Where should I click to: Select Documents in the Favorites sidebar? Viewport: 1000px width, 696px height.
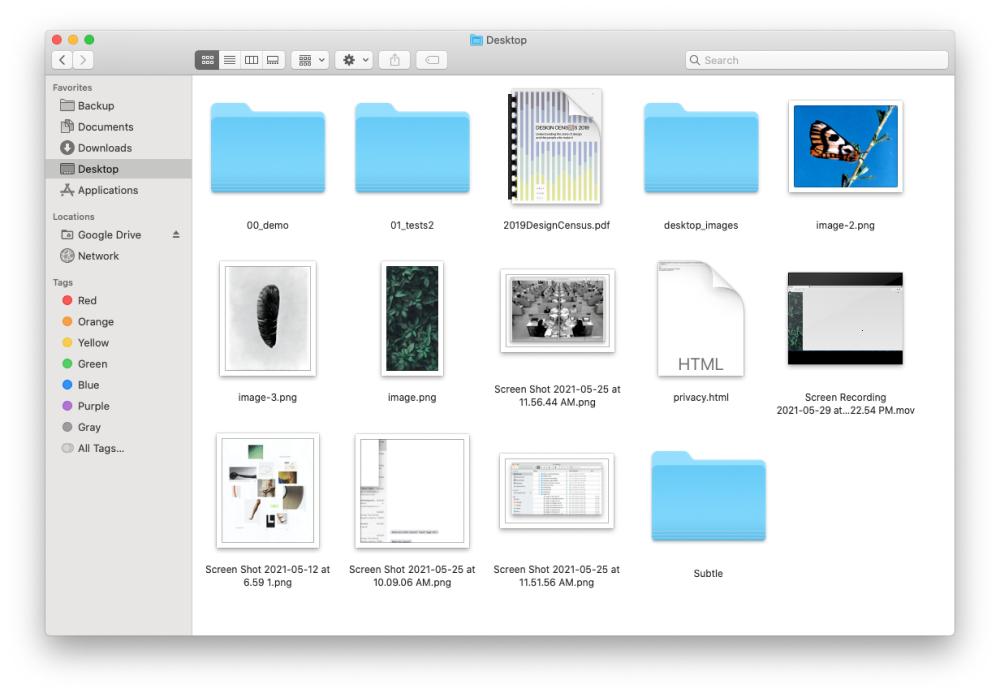pyautogui.click(x=103, y=126)
